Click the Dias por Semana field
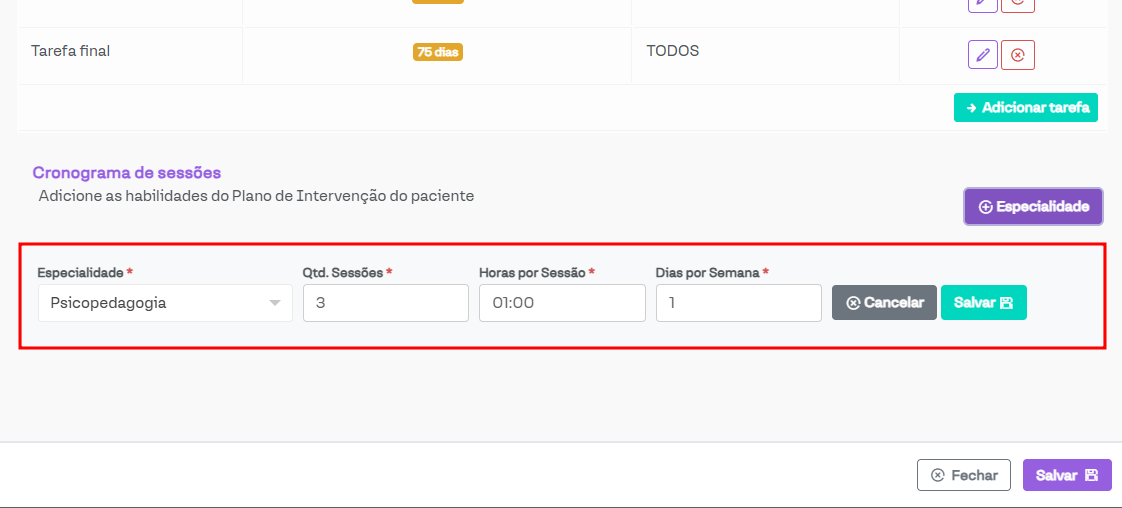 738,303
